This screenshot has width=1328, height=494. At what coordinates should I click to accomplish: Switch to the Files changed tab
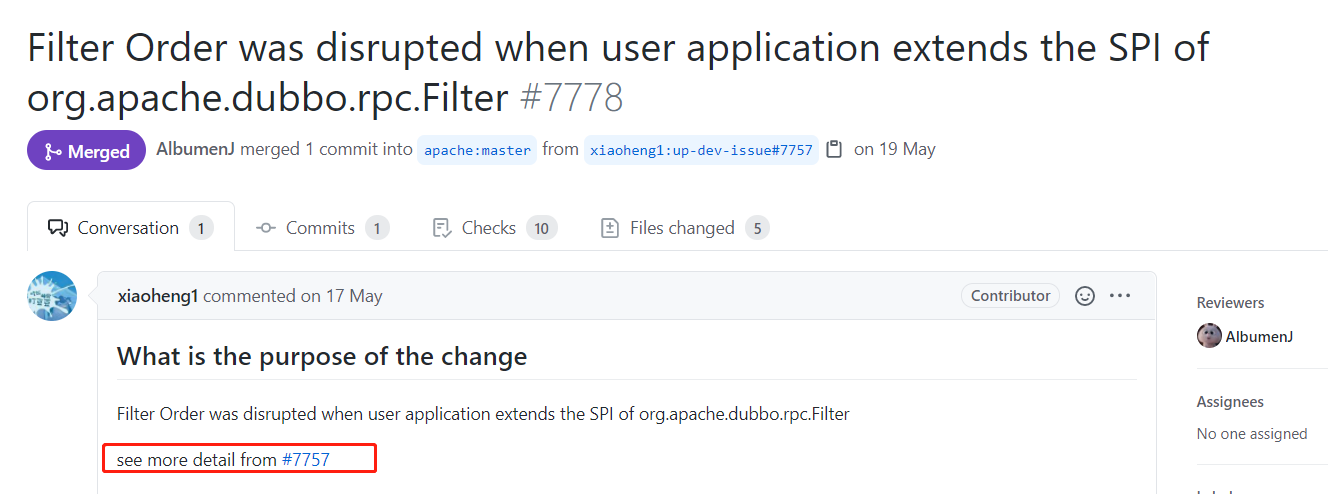(683, 228)
